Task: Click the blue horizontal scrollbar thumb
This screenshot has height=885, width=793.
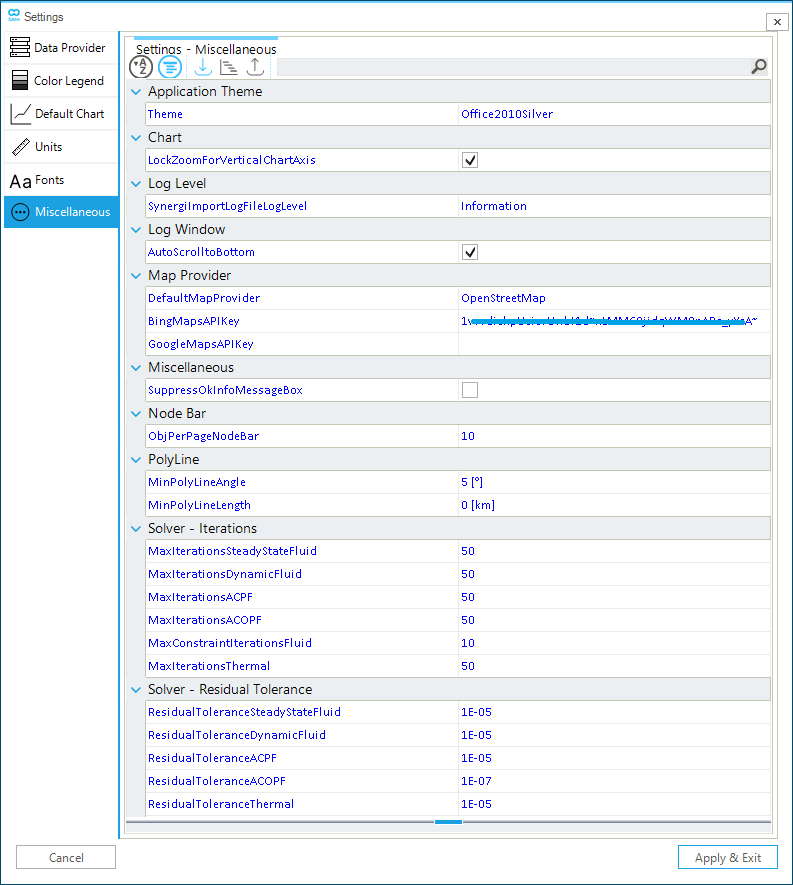Action: pos(448,822)
